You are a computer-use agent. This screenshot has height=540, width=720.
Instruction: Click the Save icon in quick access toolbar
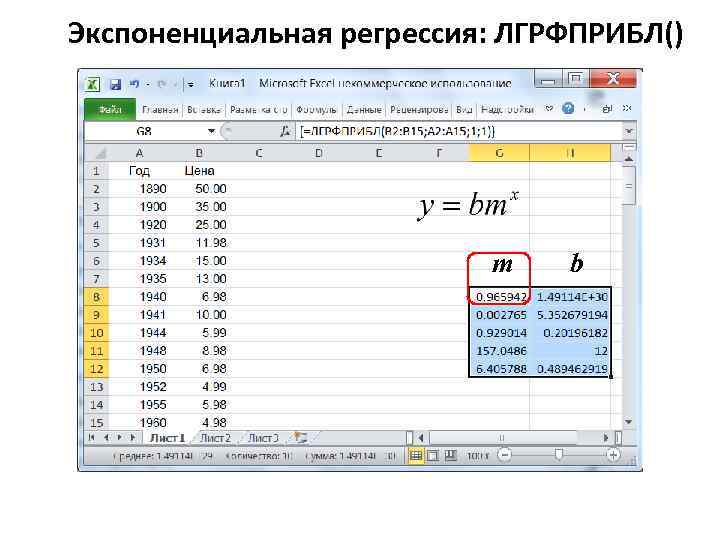(x=115, y=84)
